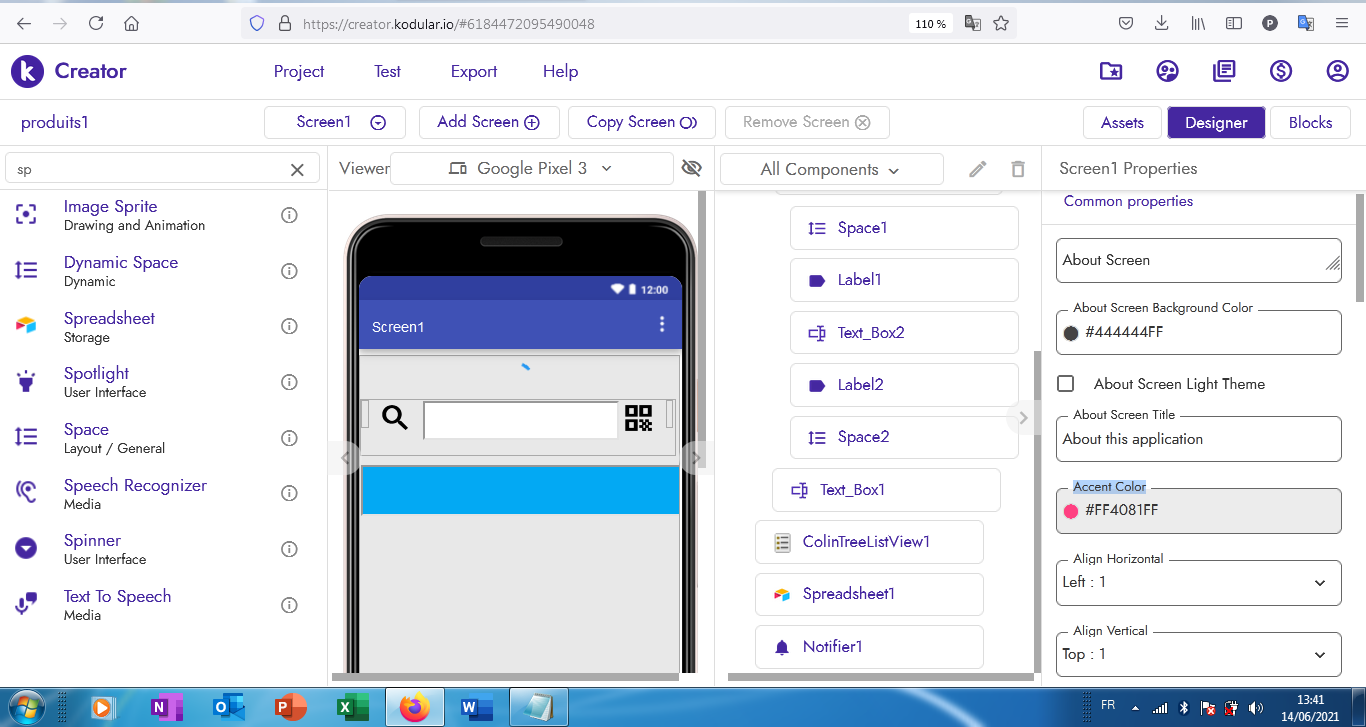Open the dollar sign monetization icon
The image size is (1366, 727).
coord(1281,71)
